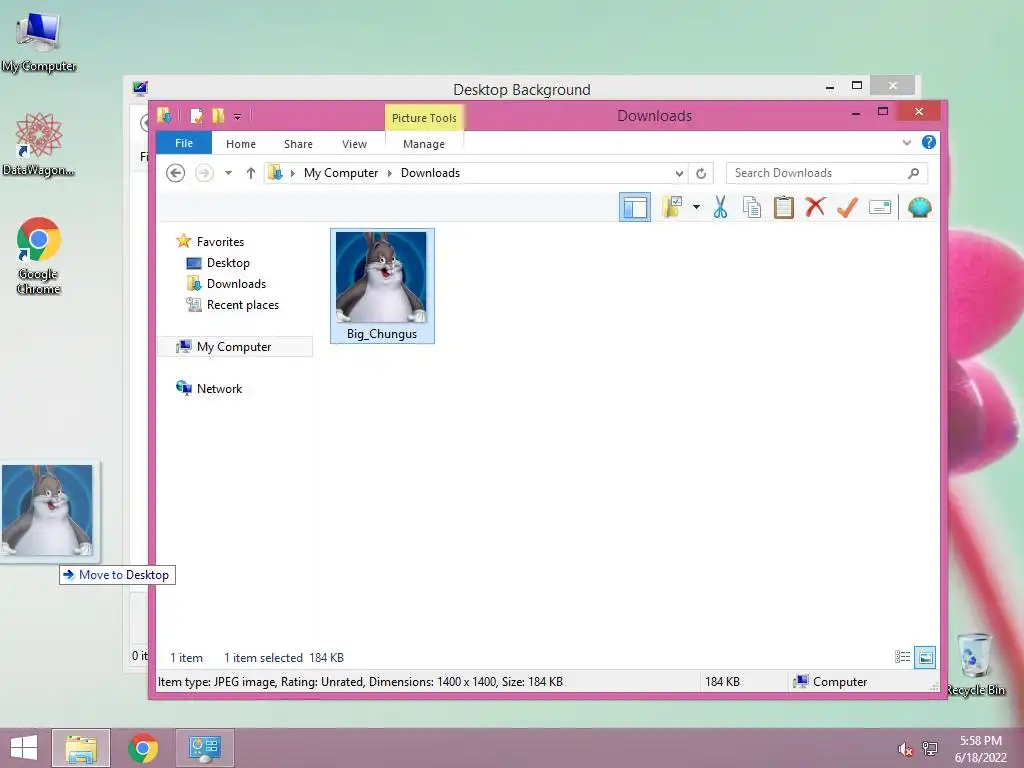1024x768 pixels.
Task: Select My Computer in the navigation pane
Action: pos(235,347)
